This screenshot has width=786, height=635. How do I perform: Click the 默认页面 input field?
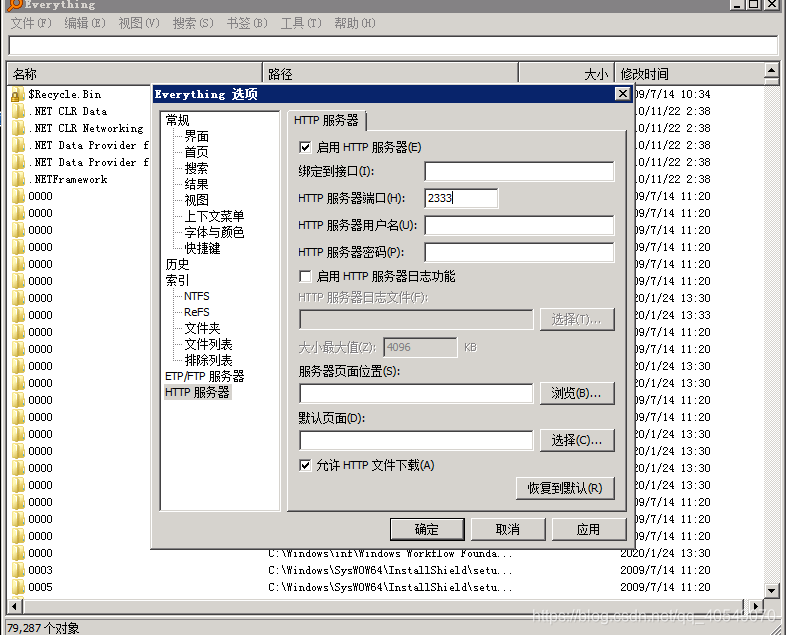tap(416, 440)
